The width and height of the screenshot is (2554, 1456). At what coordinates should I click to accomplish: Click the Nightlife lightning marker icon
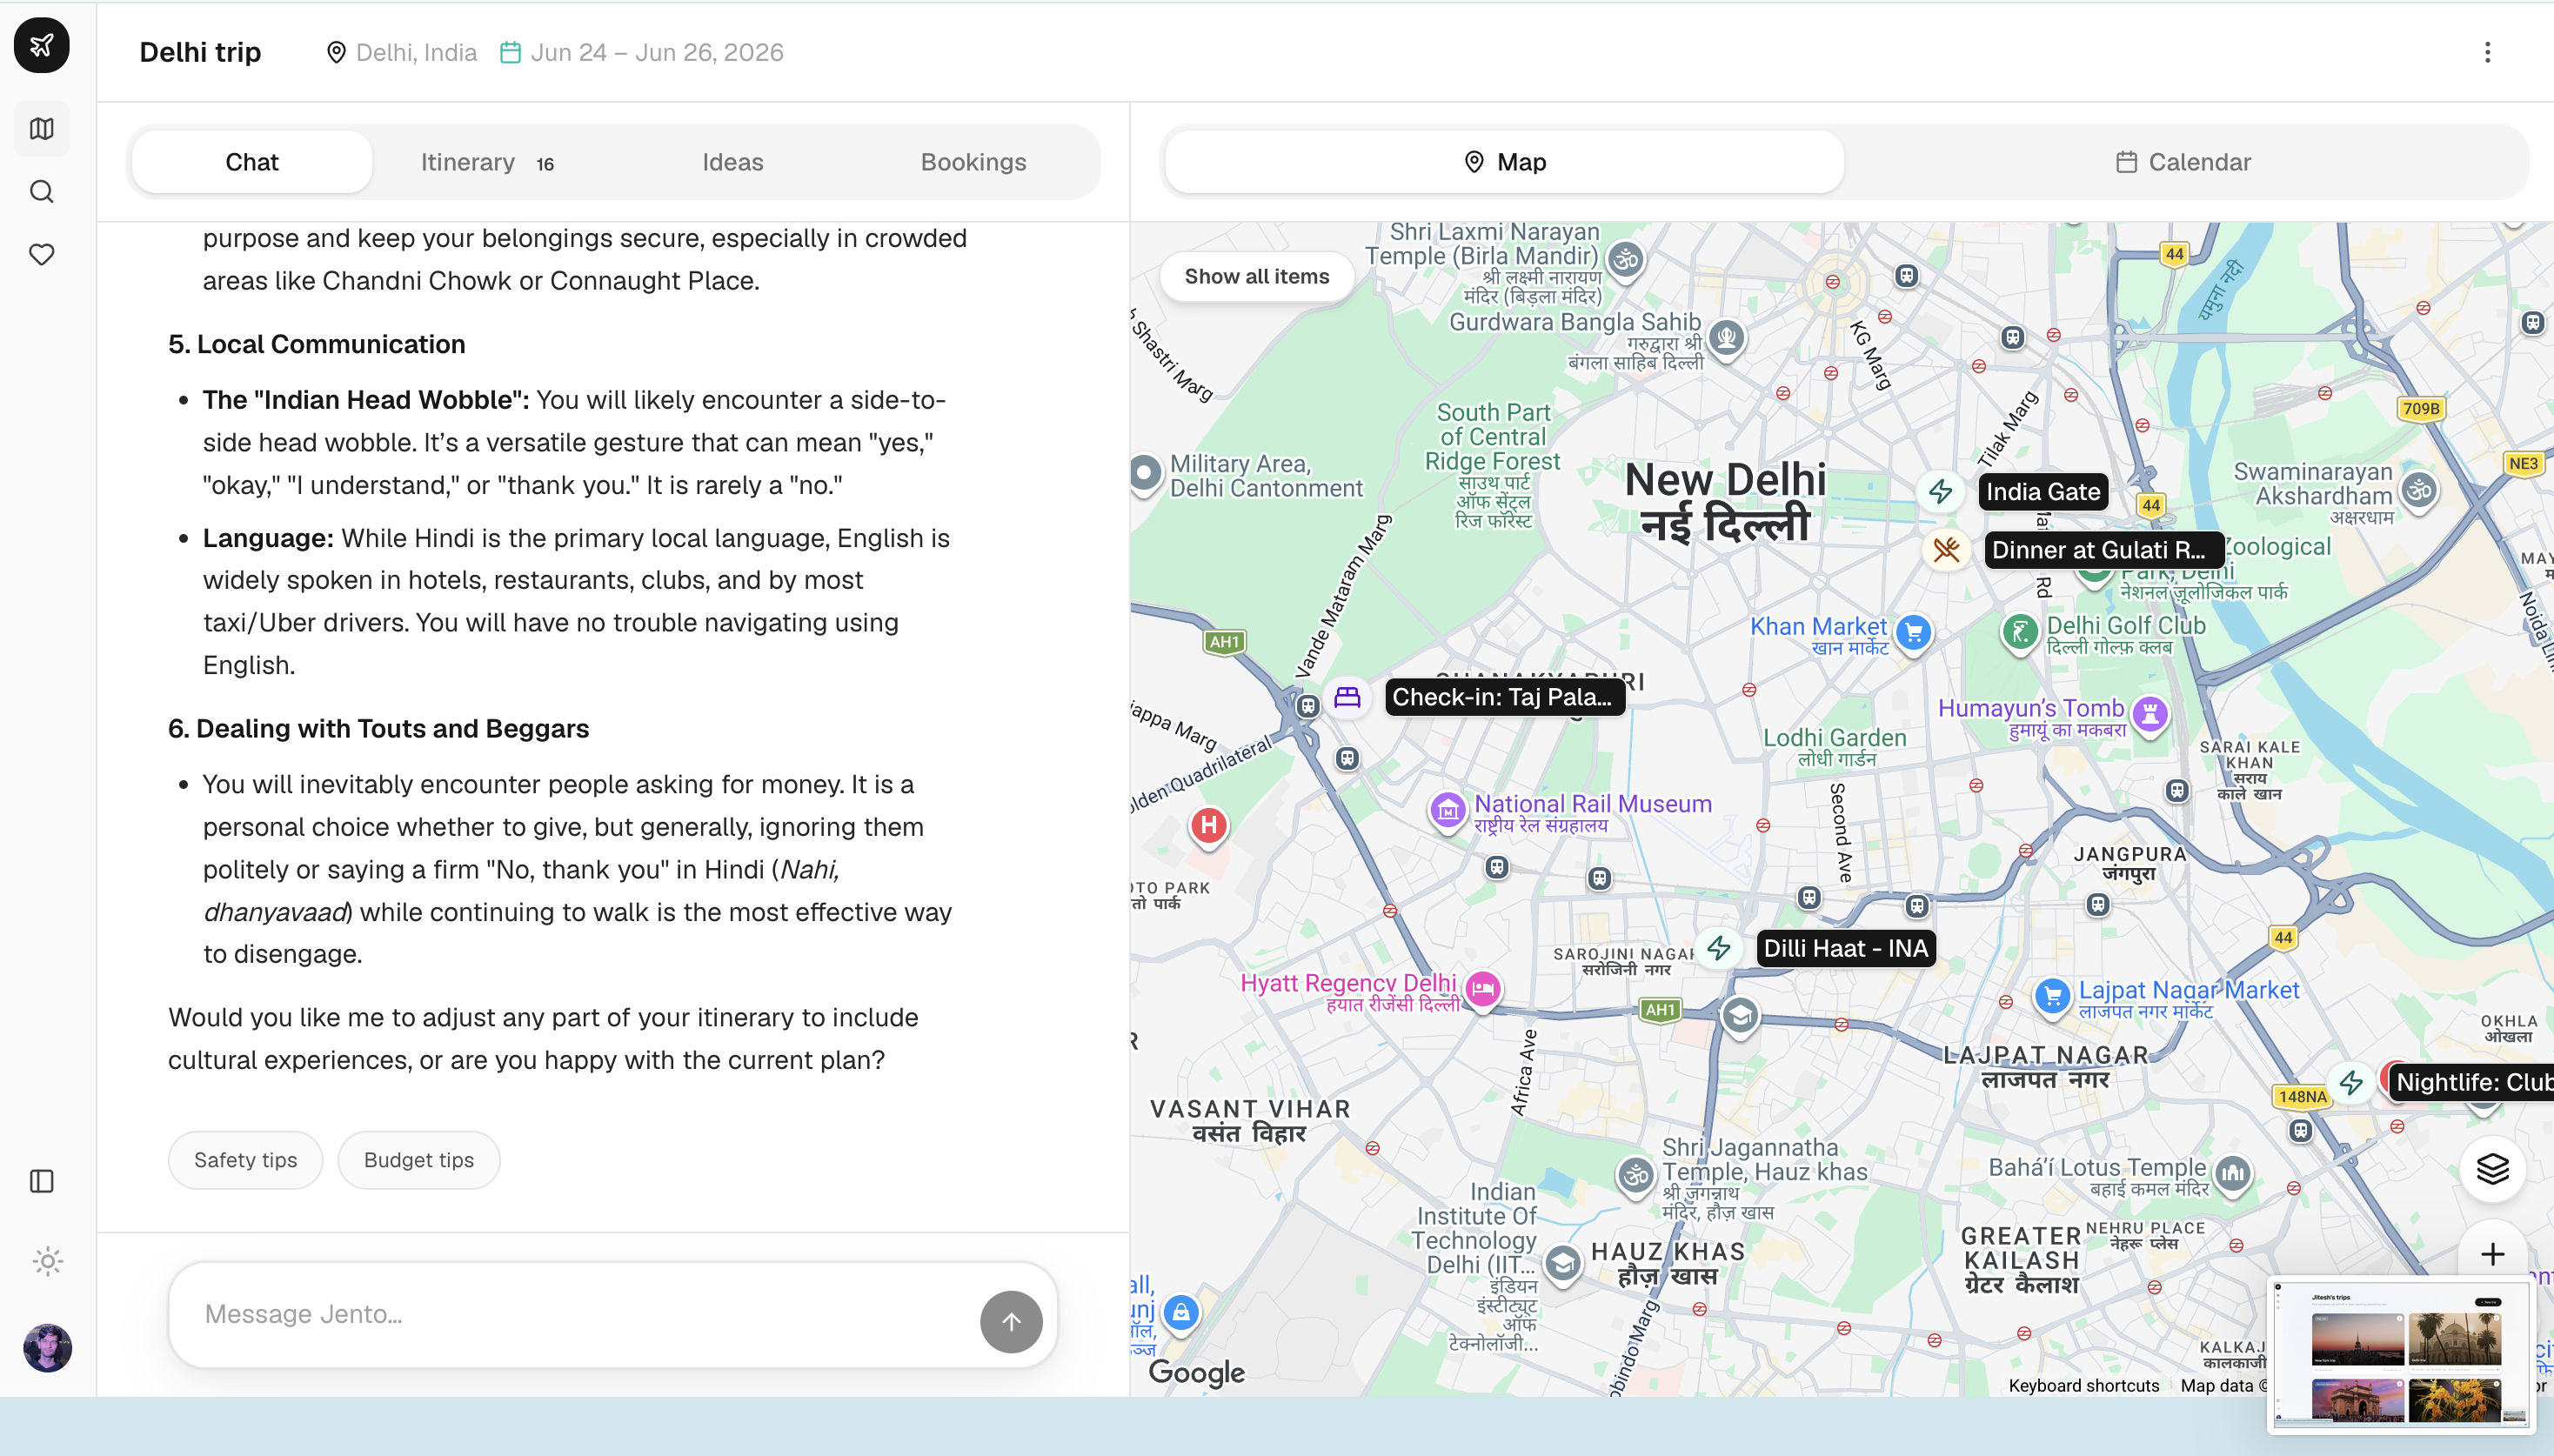click(x=2352, y=1082)
